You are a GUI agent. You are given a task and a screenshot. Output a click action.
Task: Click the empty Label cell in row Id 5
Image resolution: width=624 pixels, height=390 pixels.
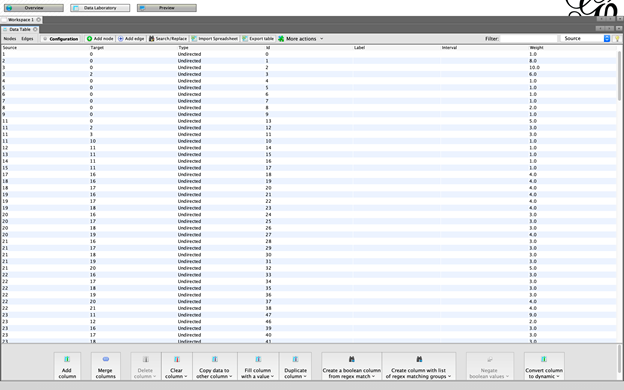point(397,88)
